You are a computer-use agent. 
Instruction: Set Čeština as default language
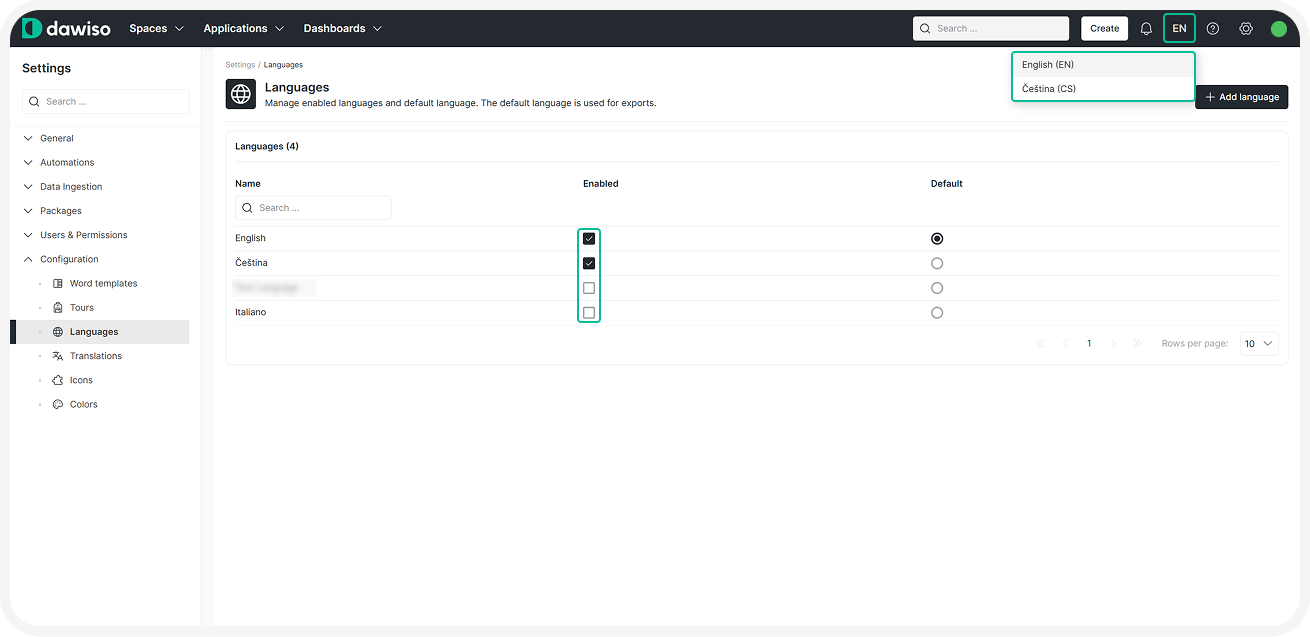(x=937, y=264)
